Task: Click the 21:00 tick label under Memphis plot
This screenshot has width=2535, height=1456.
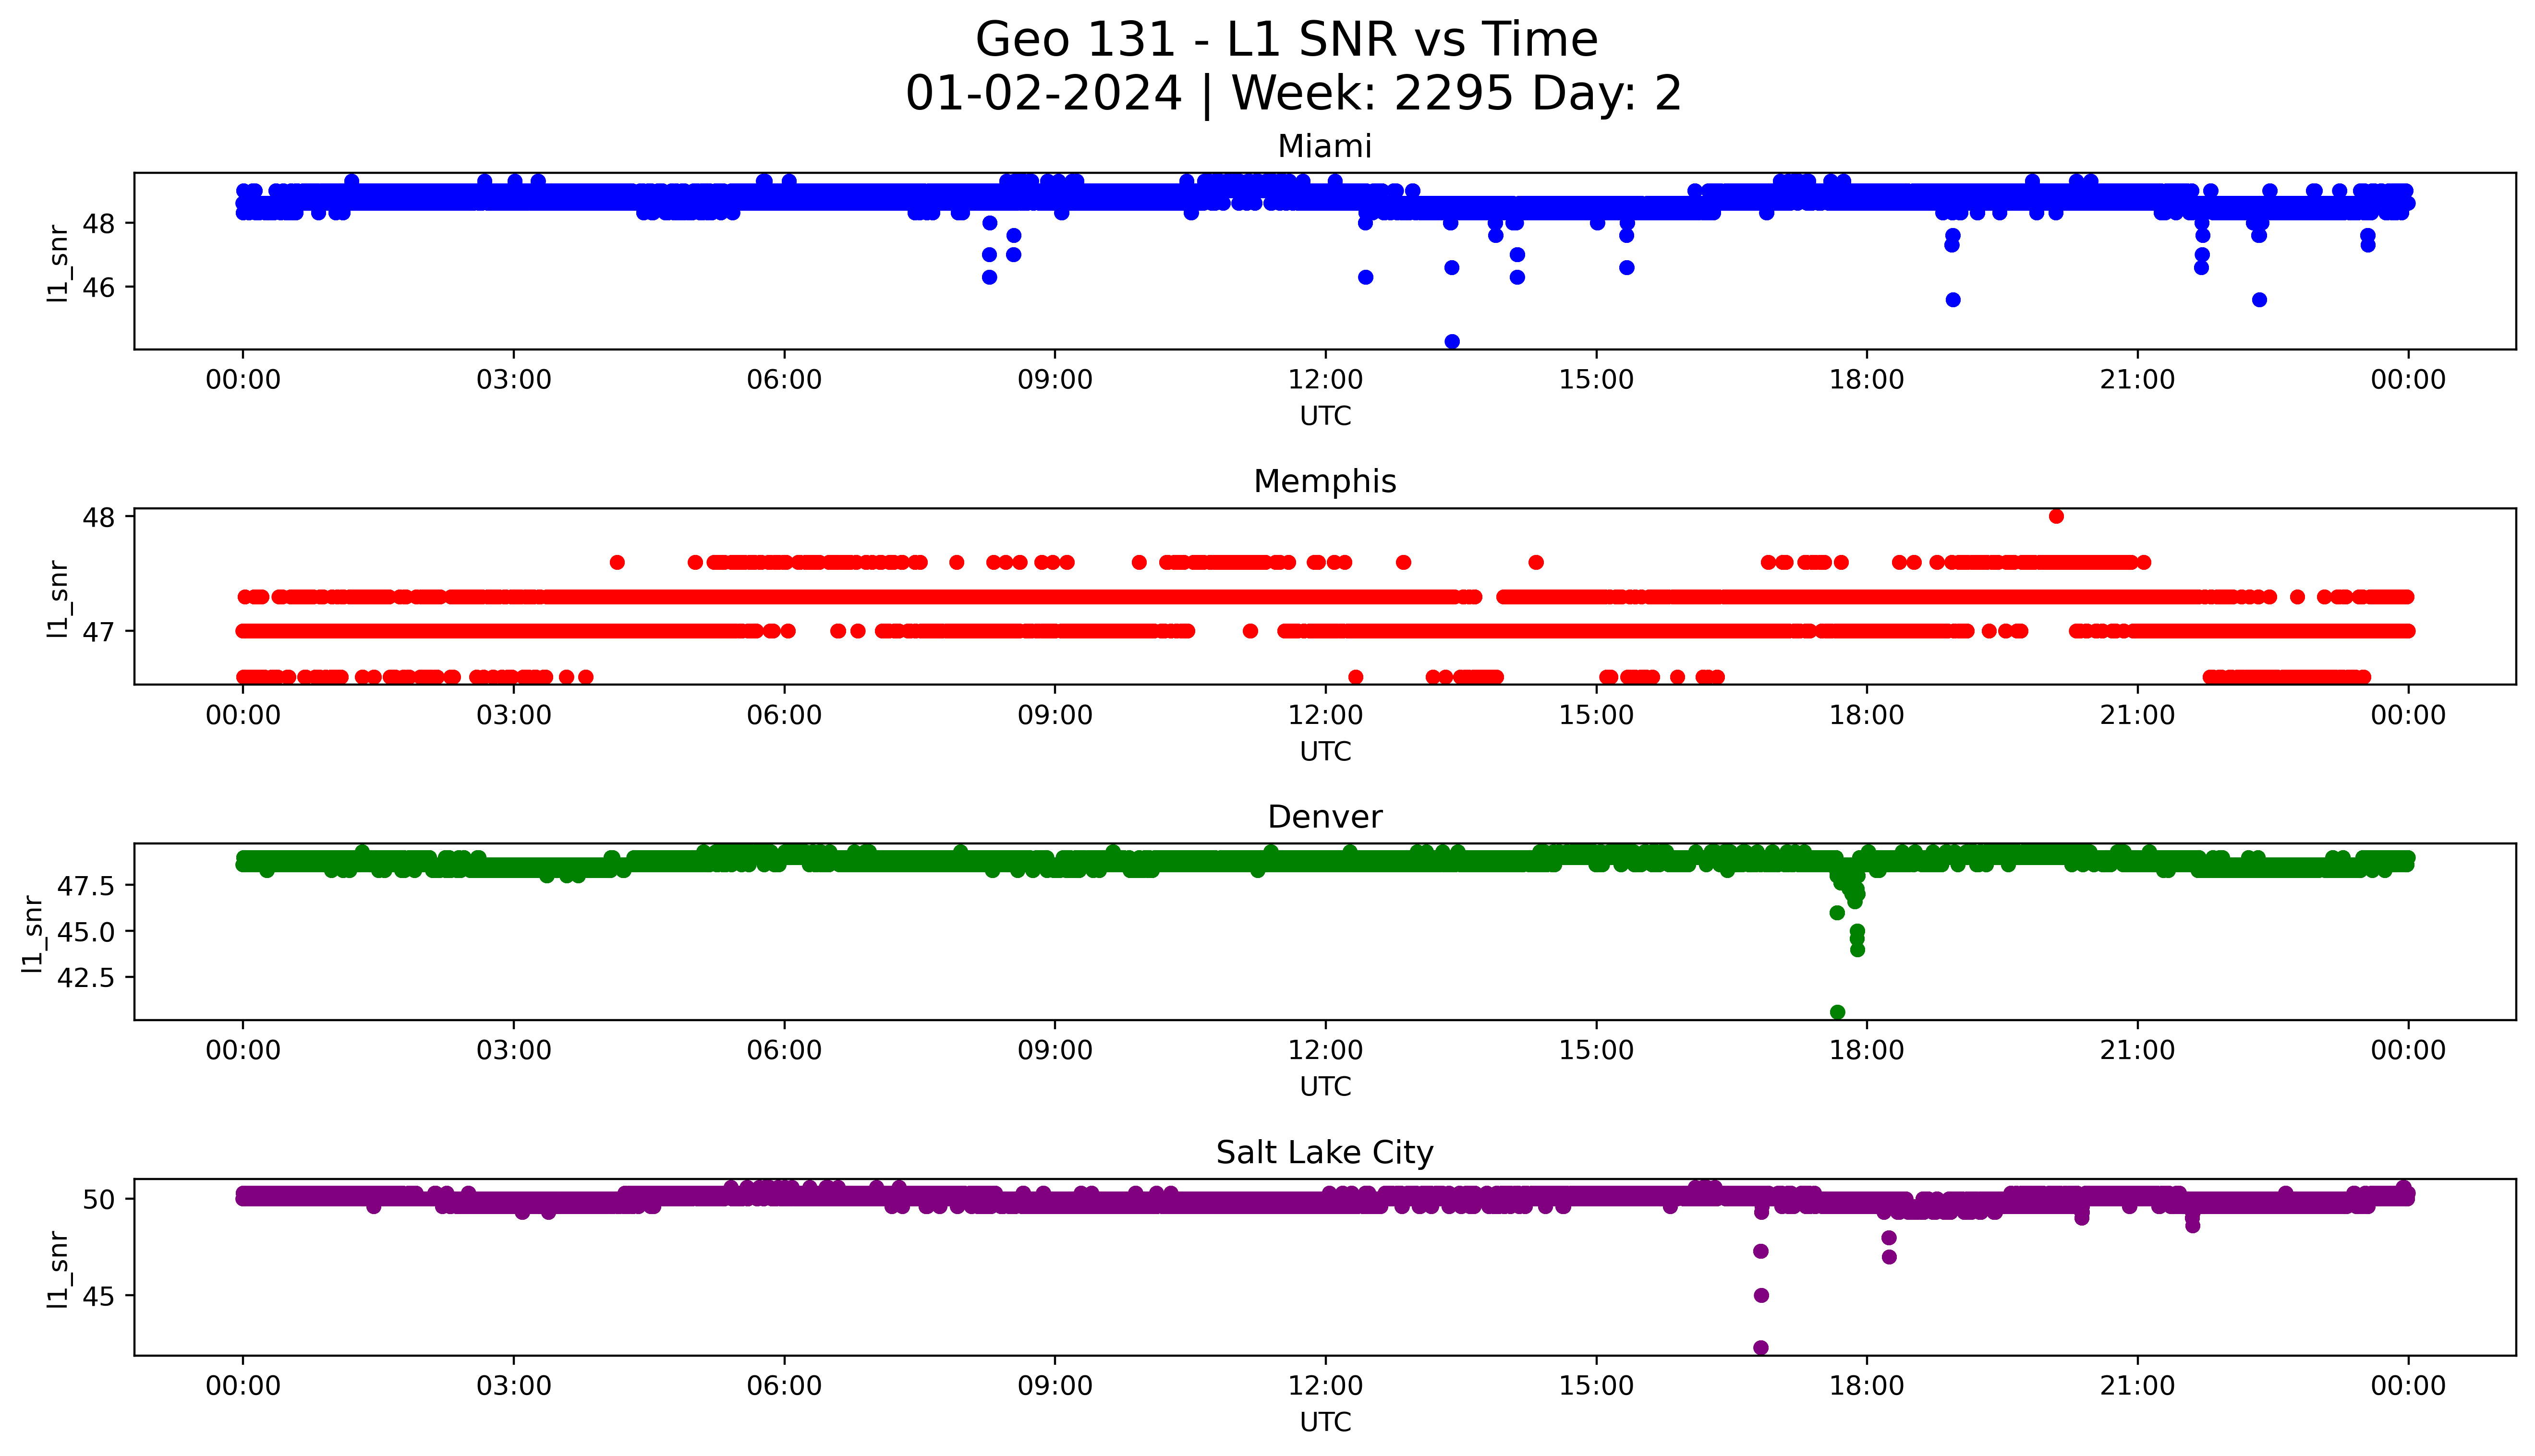Action: coord(2138,715)
